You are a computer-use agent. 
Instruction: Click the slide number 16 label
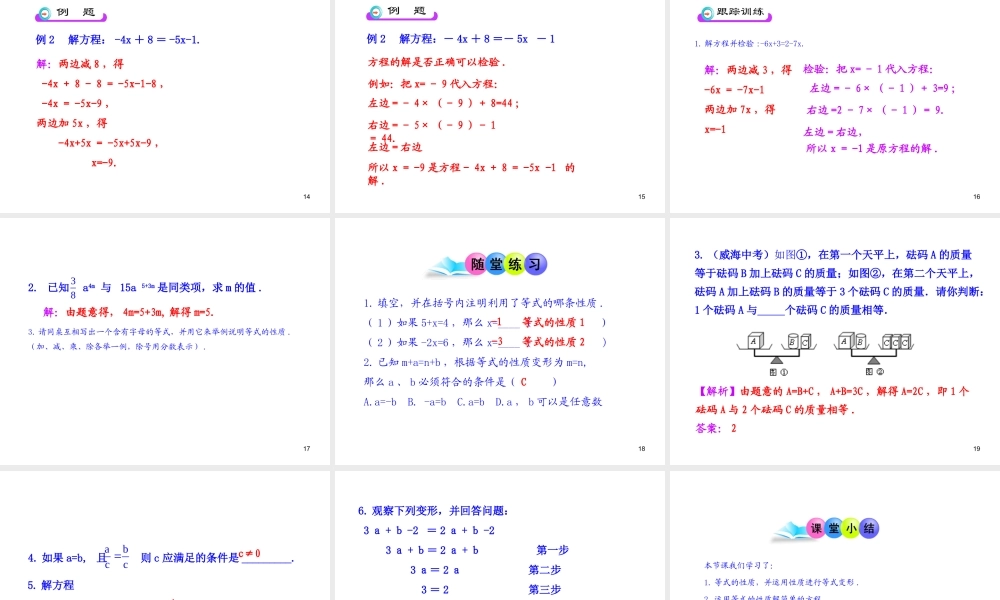(976, 197)
